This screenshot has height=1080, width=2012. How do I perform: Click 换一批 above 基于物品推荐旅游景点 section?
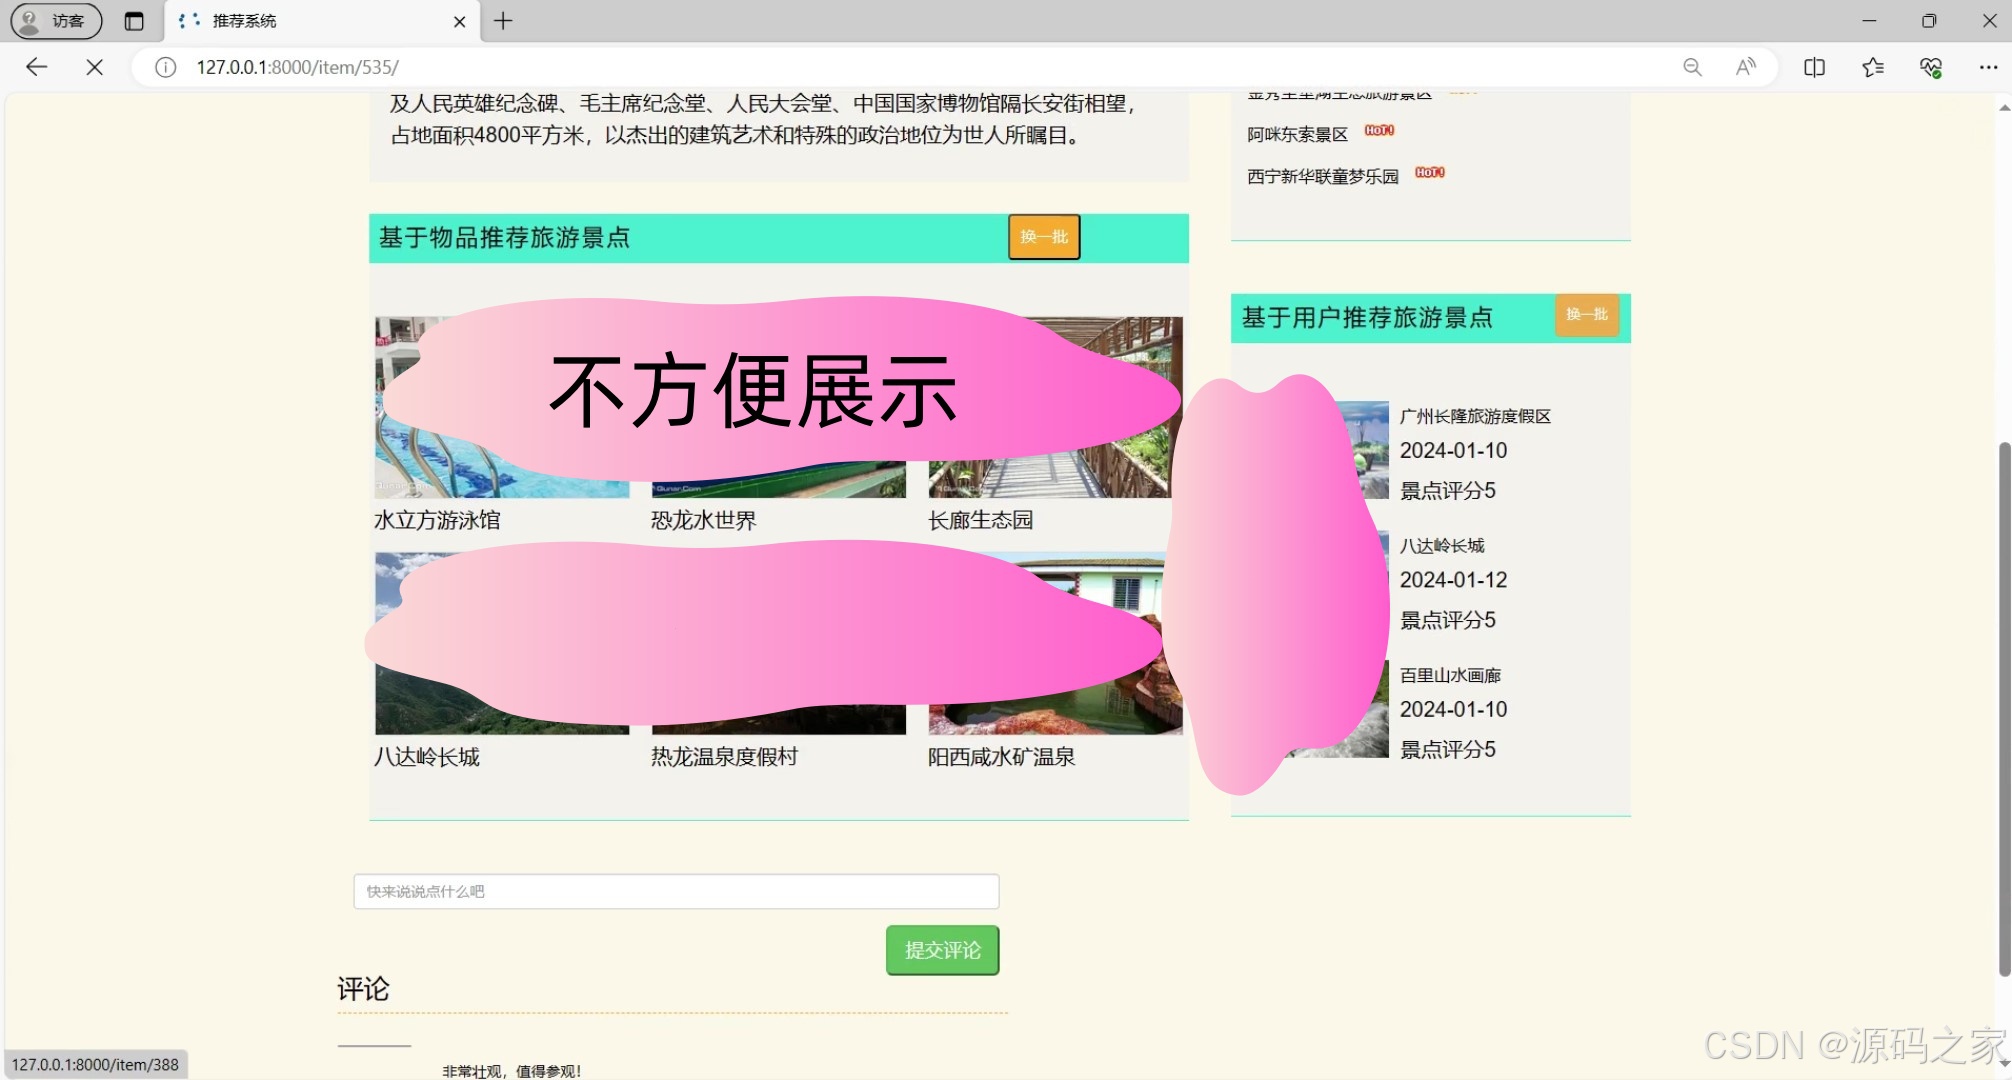pyautogui.click(x=1043, y=237)
